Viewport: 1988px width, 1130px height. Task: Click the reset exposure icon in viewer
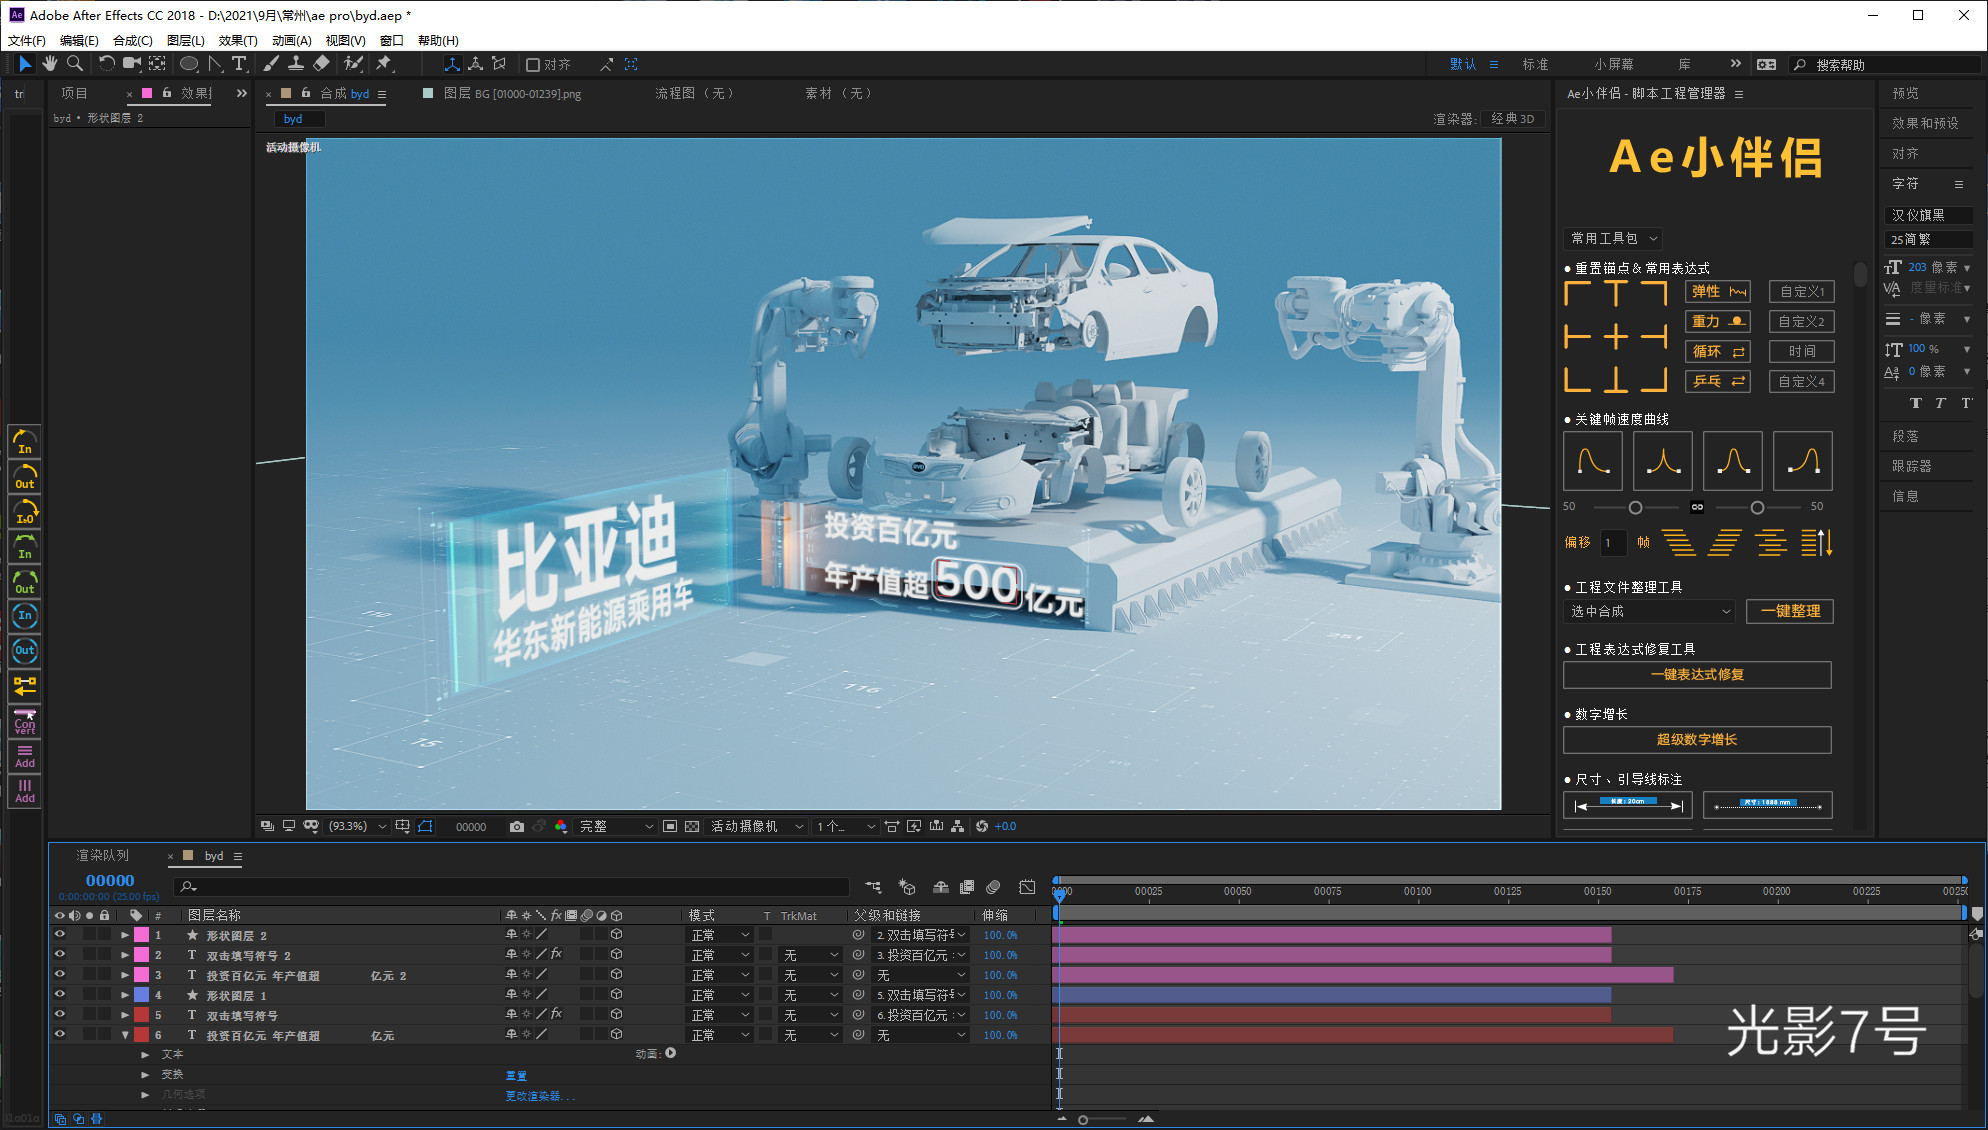[x=982, y=826]
